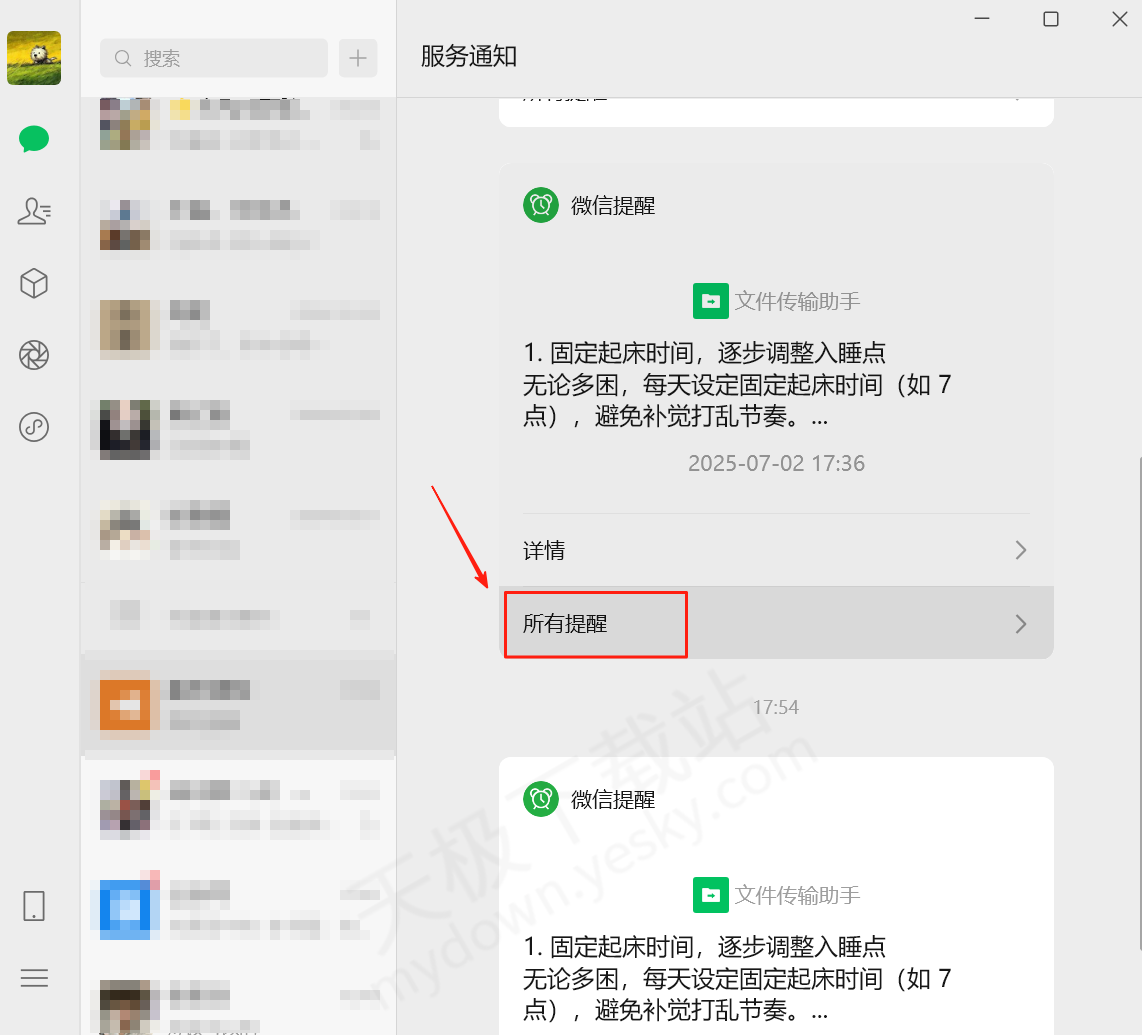The width and height of the screenshot is (1142, 1035).
Task: Open the plus button beside the search bar
Action: [357, 58]
